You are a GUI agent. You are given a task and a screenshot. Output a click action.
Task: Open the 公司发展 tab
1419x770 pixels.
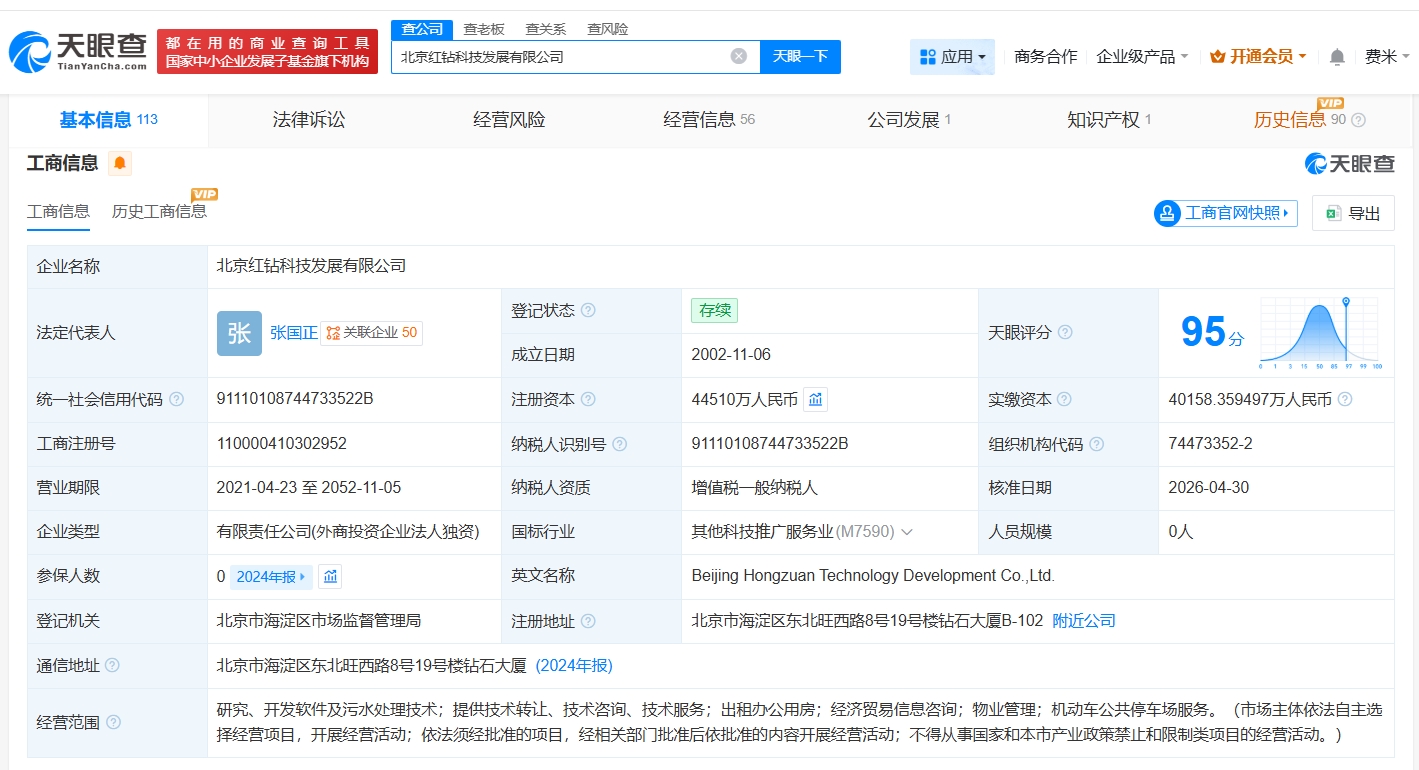click(909, 120)
